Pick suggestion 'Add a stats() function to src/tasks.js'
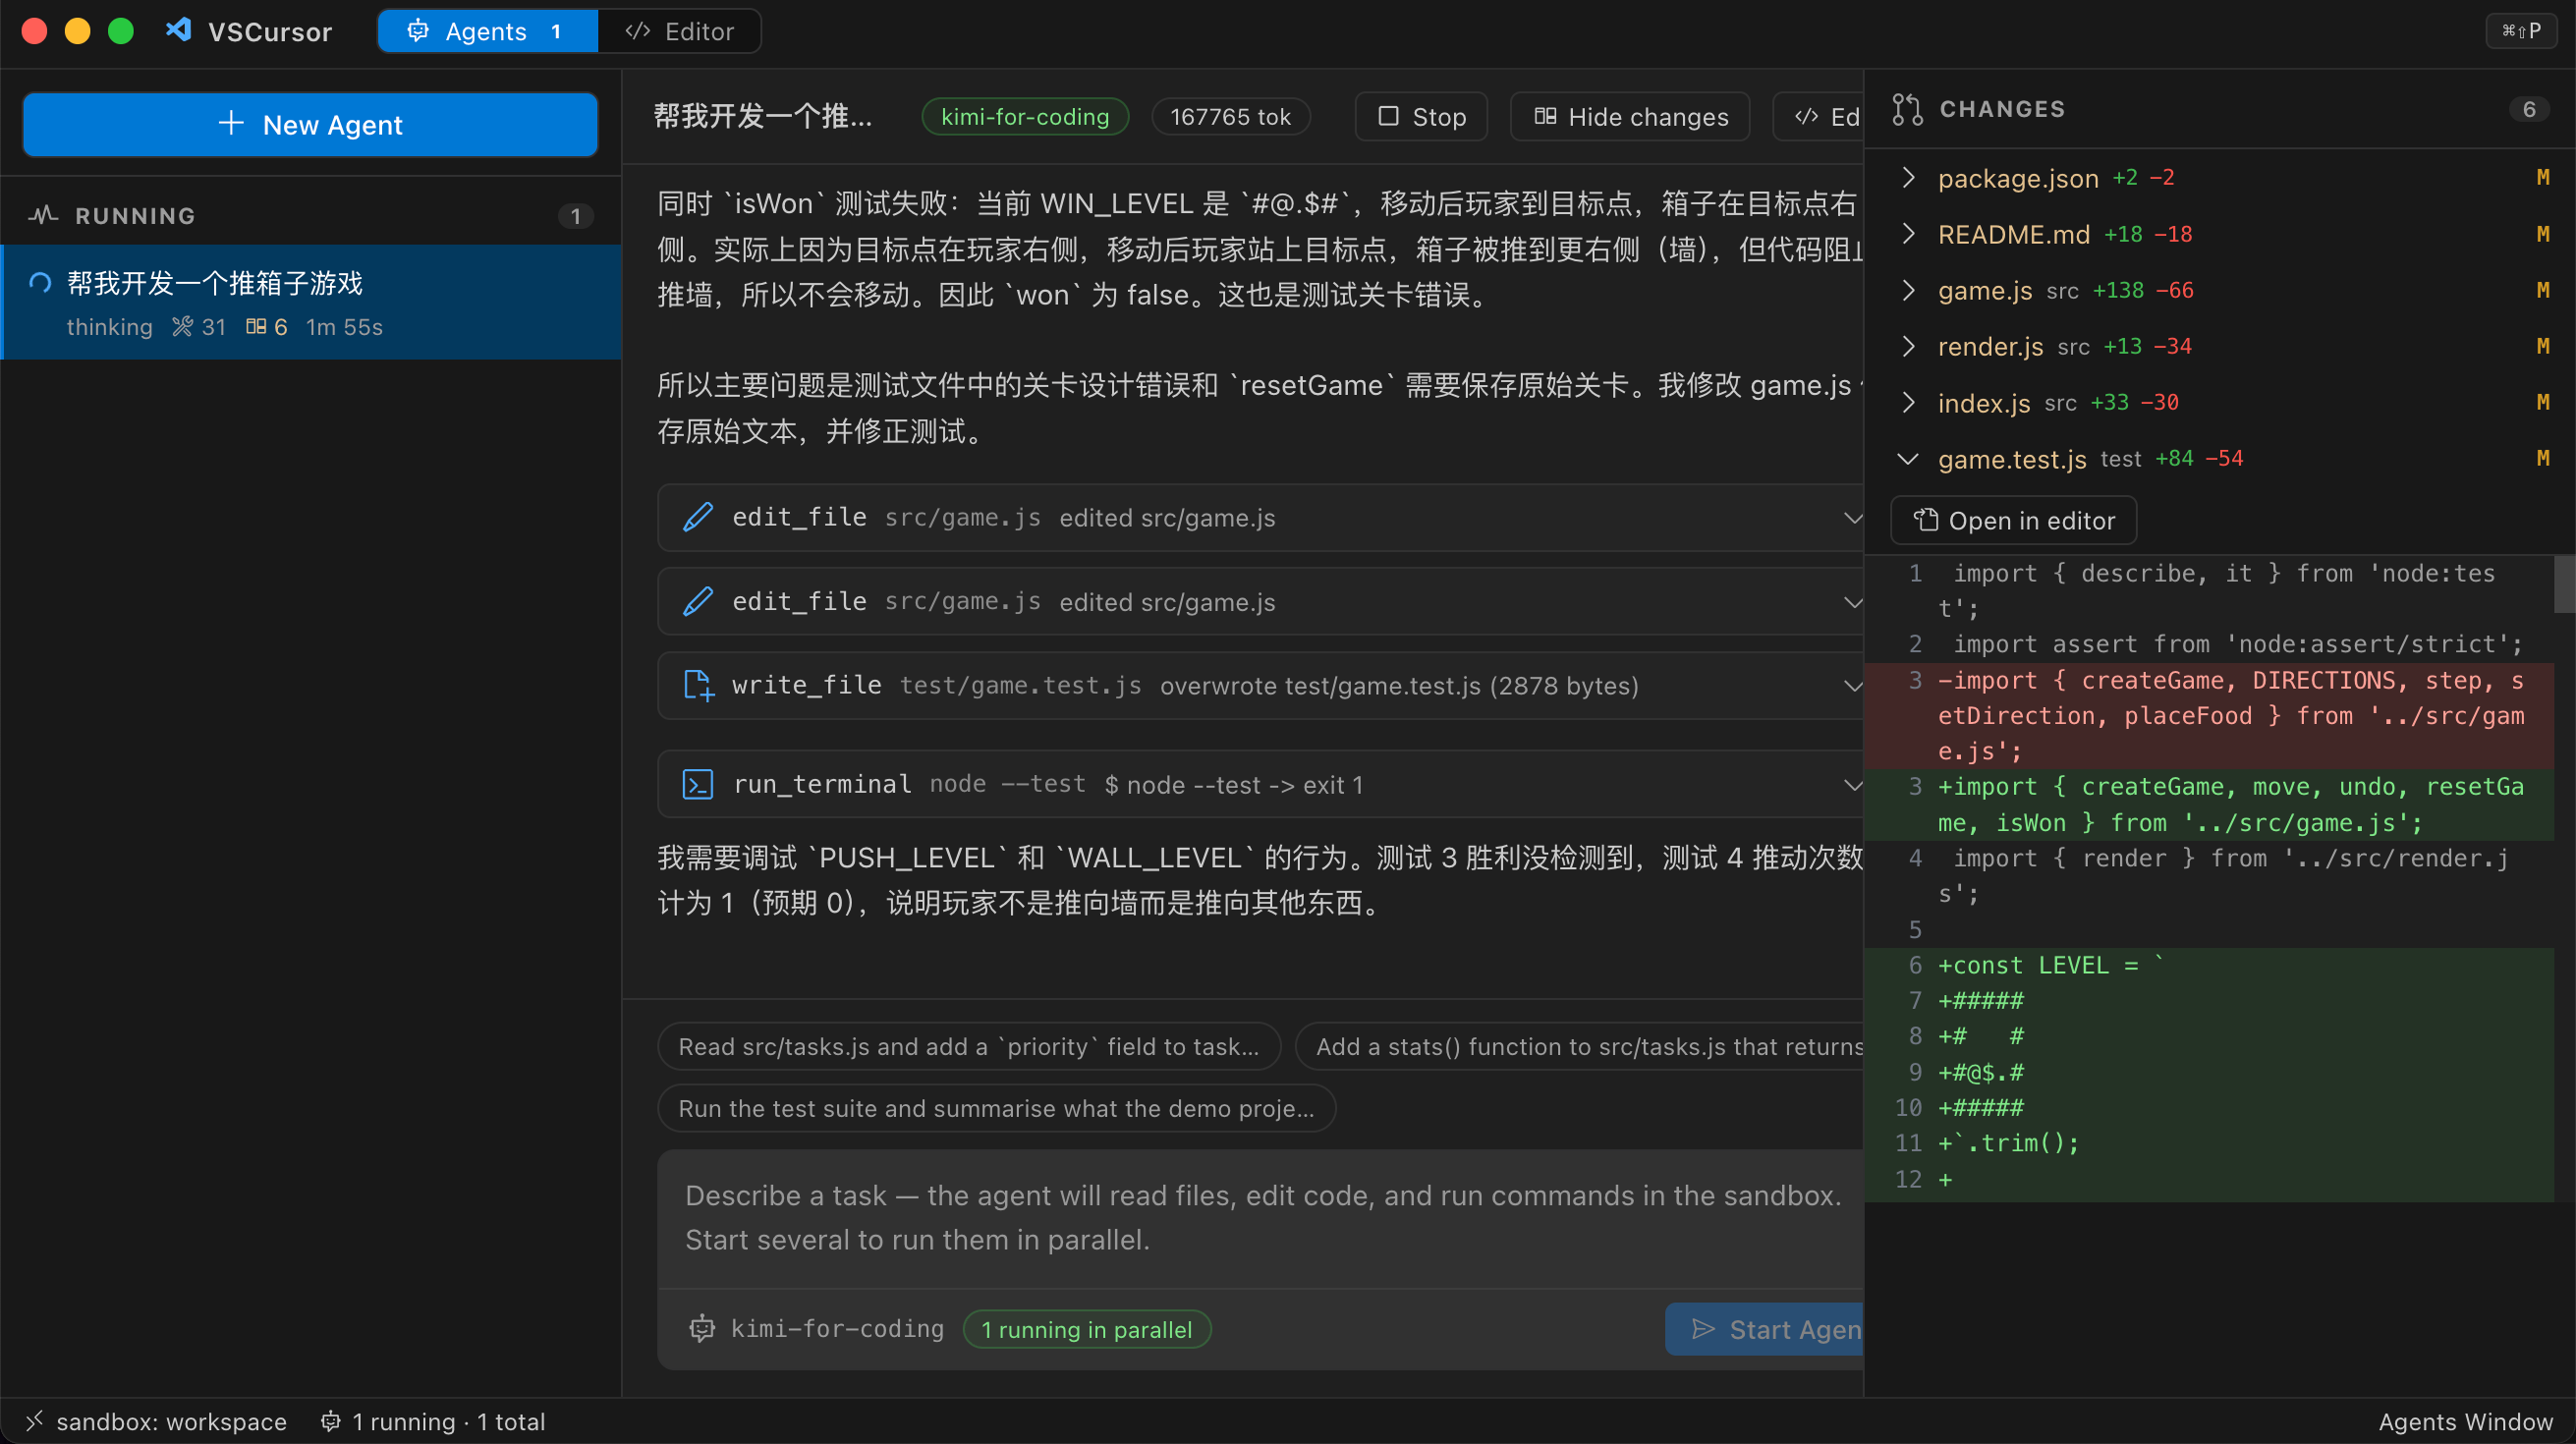The height and width of the screenshot is (1444, 2576). pyautogui.click(x=1580, y=1046)
